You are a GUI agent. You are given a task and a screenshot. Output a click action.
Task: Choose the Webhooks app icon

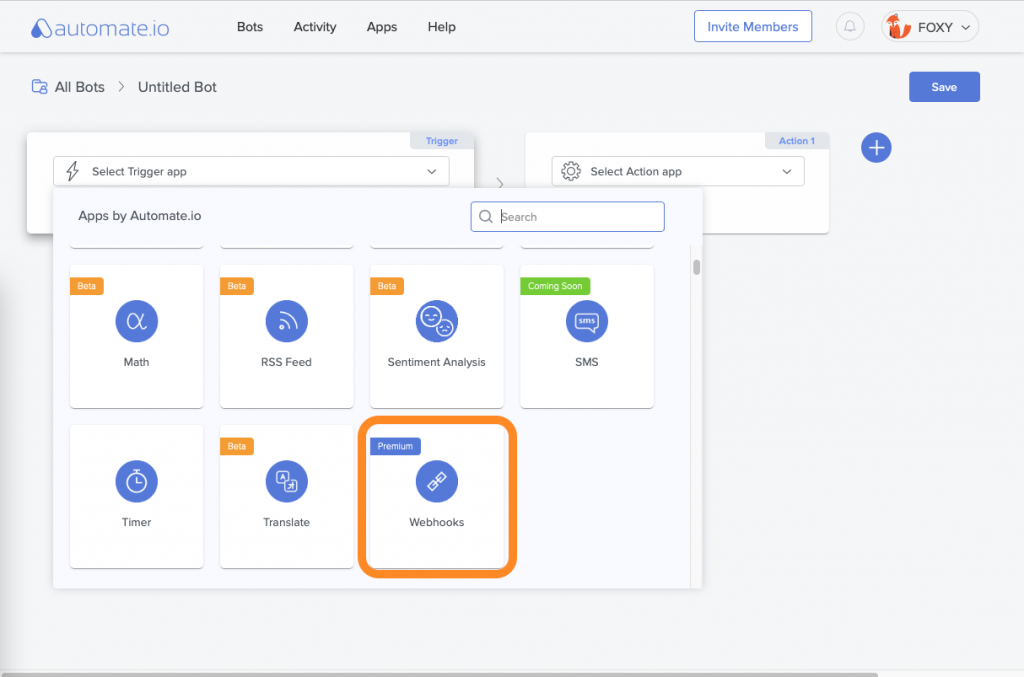(437, 481)
